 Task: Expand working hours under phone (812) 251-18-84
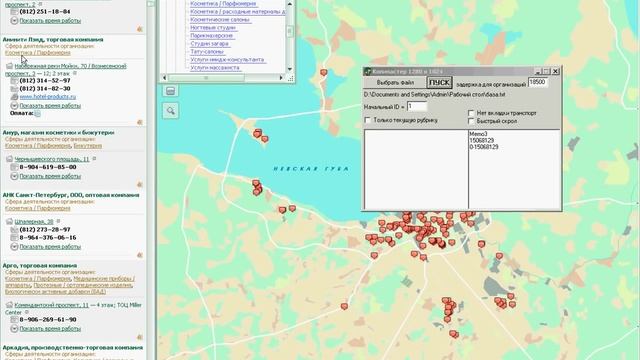click(50, 20)
